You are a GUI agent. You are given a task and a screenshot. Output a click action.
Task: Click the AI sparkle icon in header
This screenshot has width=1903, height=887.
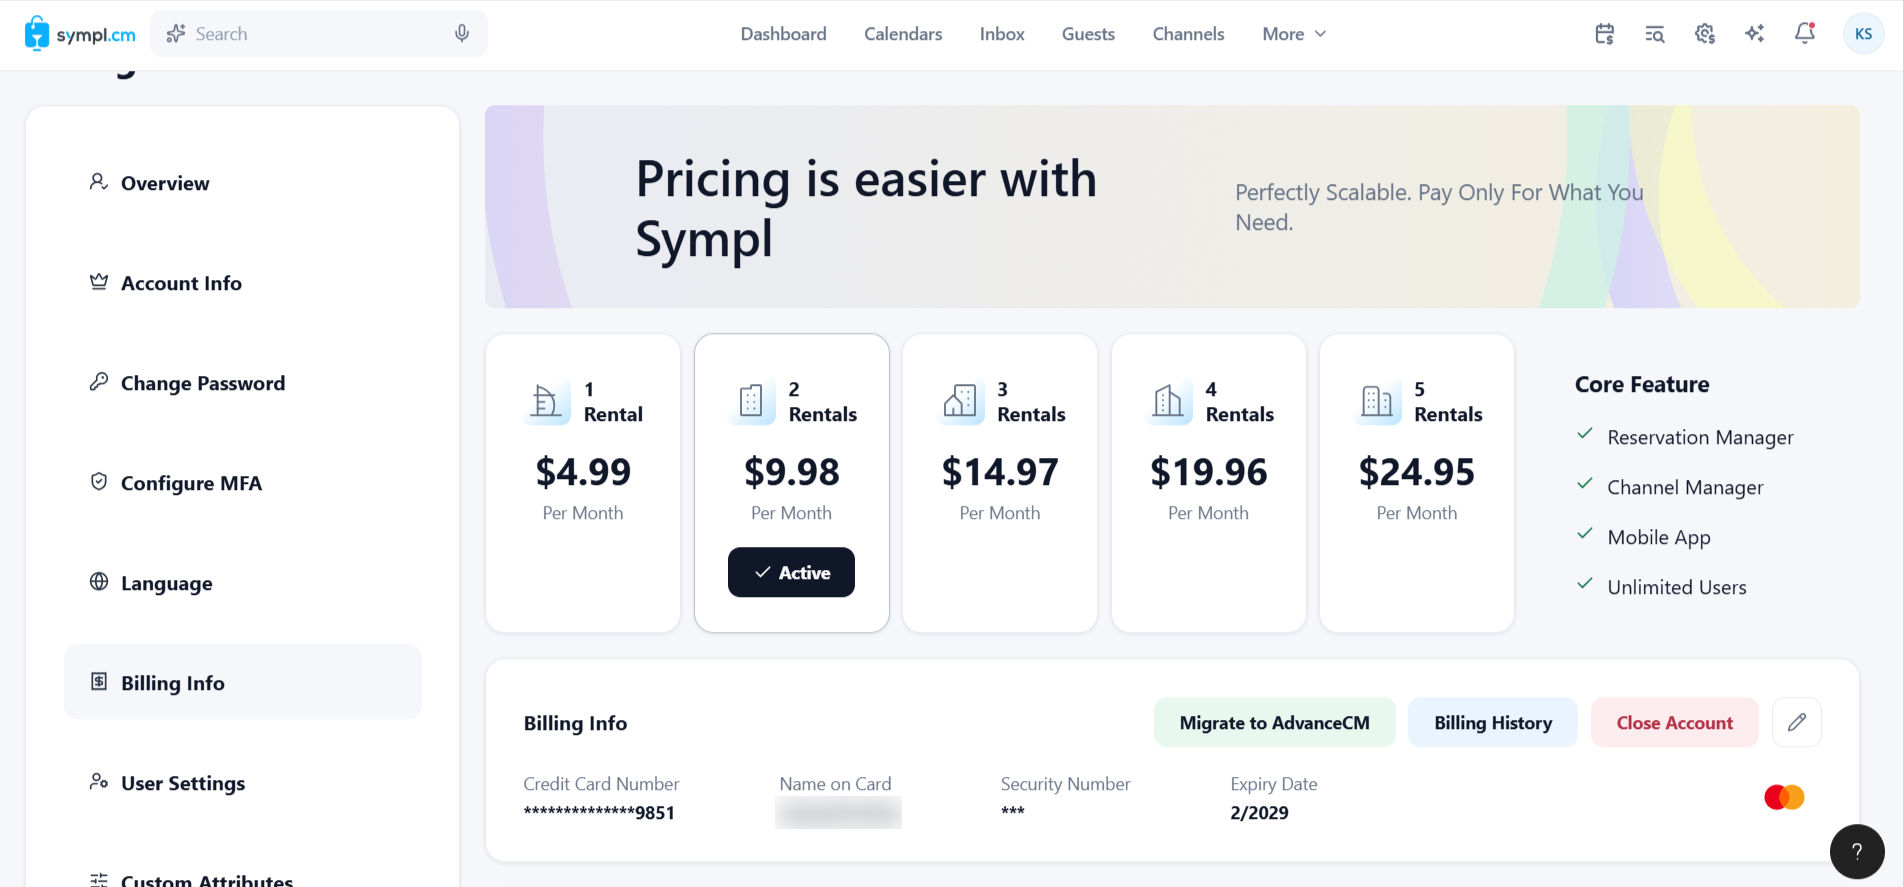tap(1755, 34)
